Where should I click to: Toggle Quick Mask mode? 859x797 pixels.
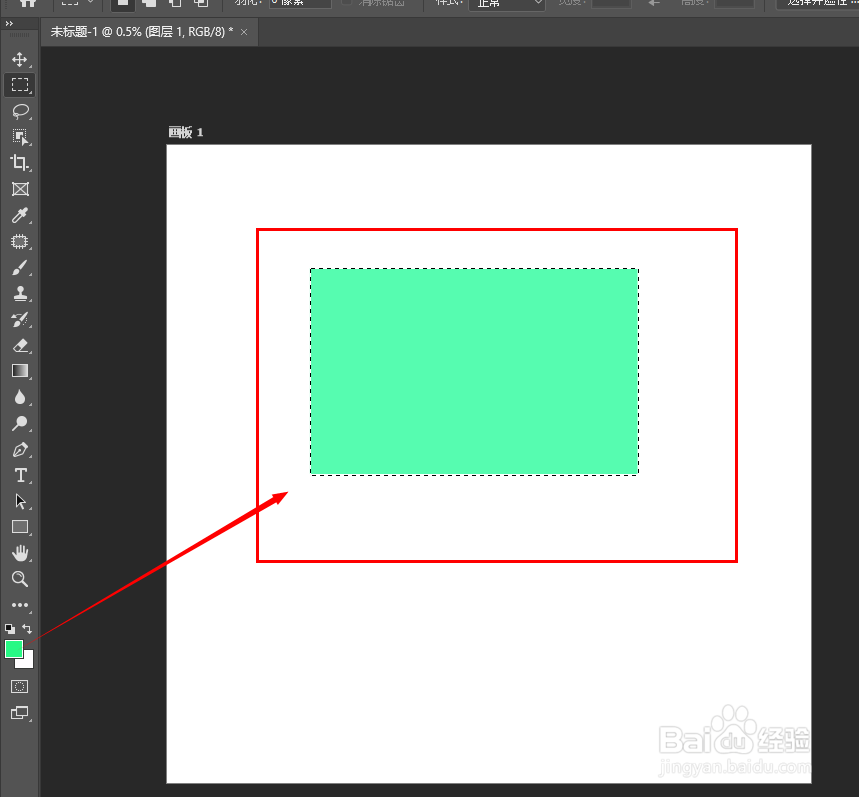click(20, 686)
